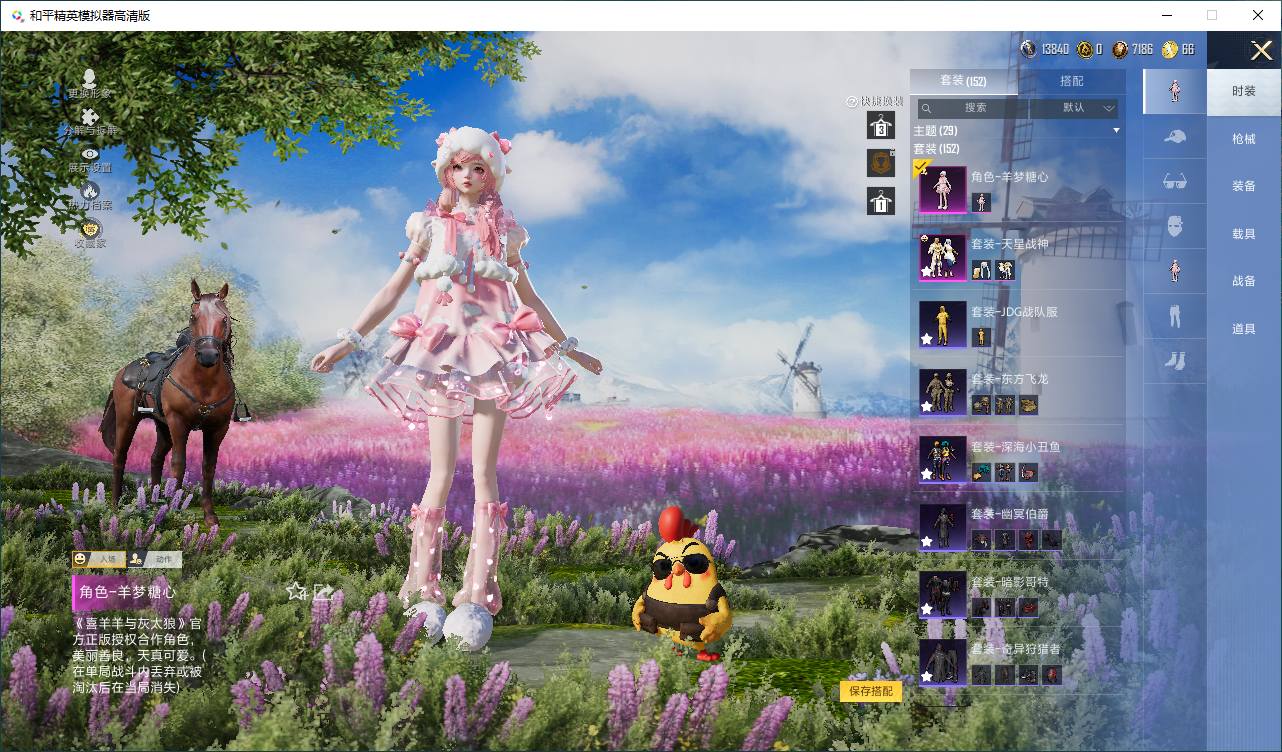The height and width of the screenshot is (752, 1282).
Task: Select the locked trophy outfit slot
Action: pos(880,163)
